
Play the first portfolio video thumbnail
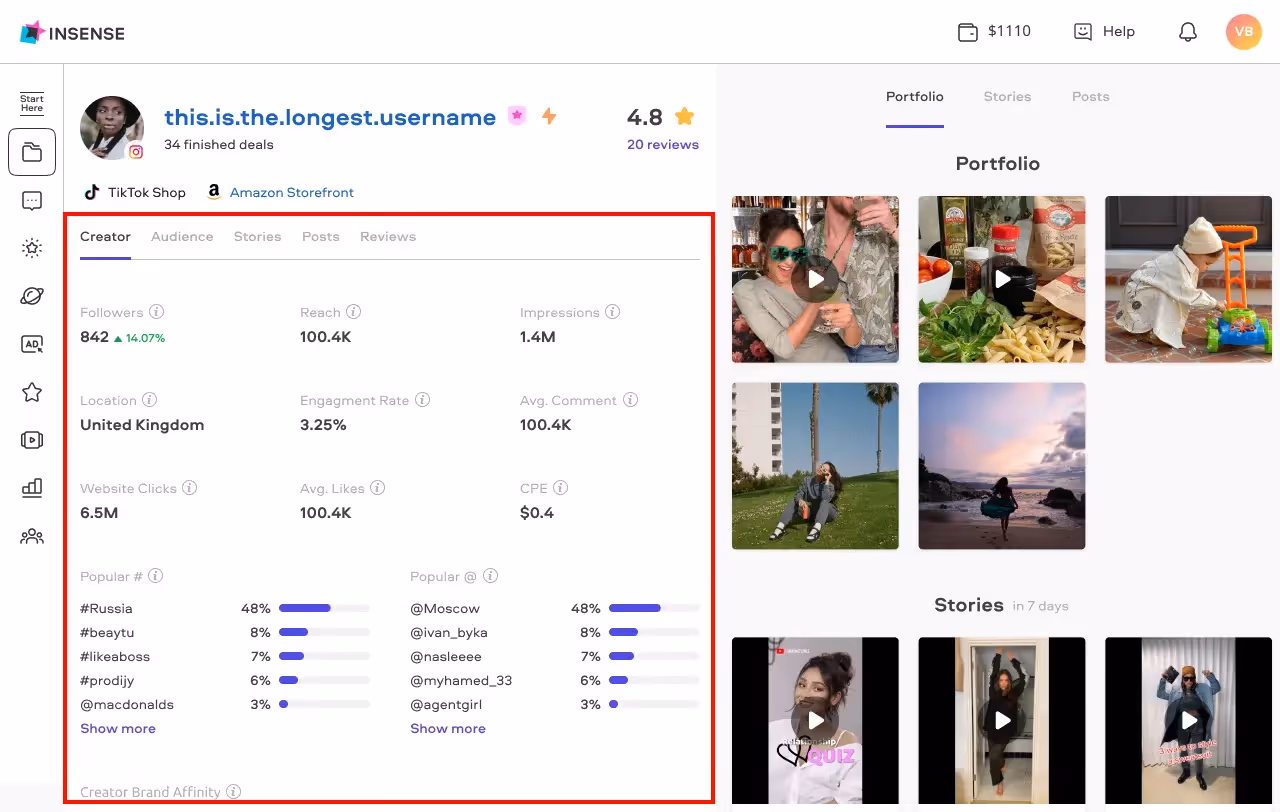[x=815, y=279]
